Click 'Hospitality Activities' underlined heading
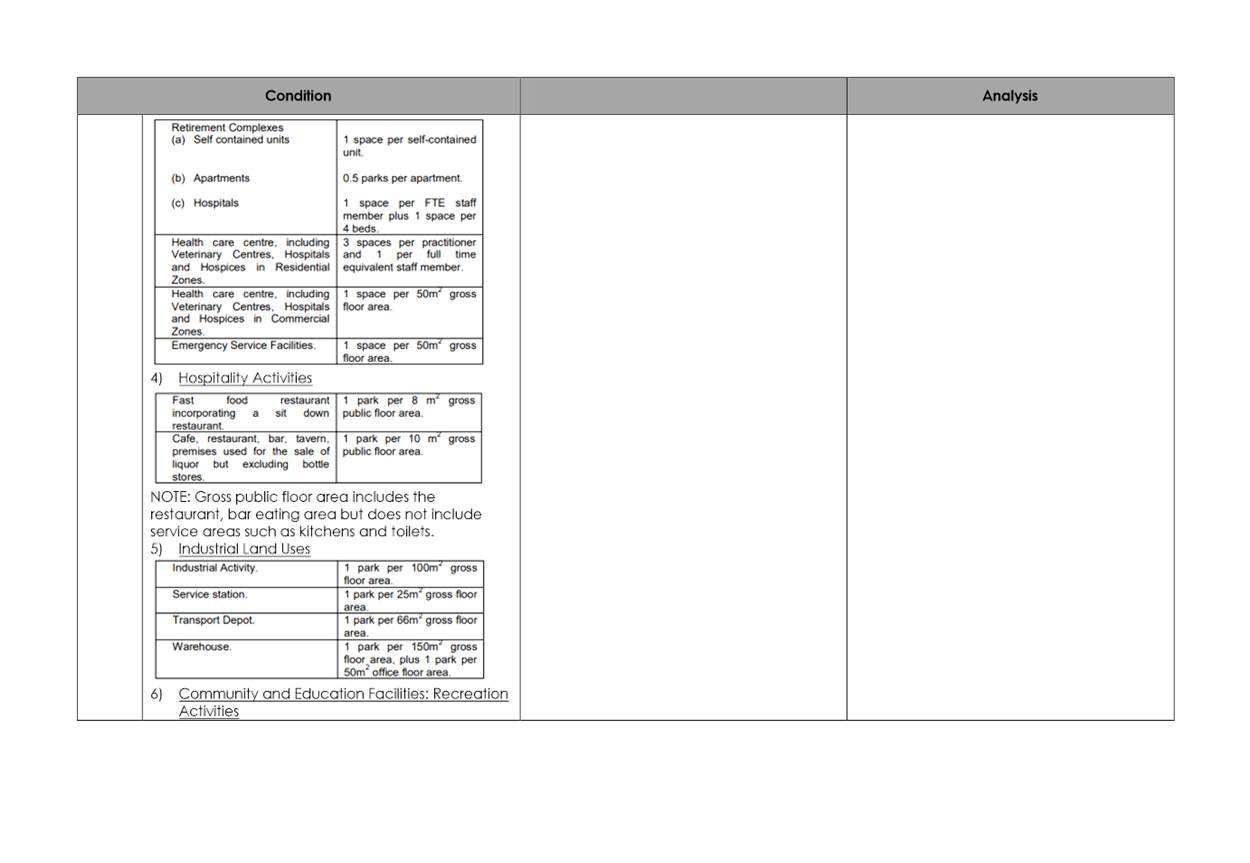The width and height of the screenshot is (1250, 863). (x=245, y=378)
